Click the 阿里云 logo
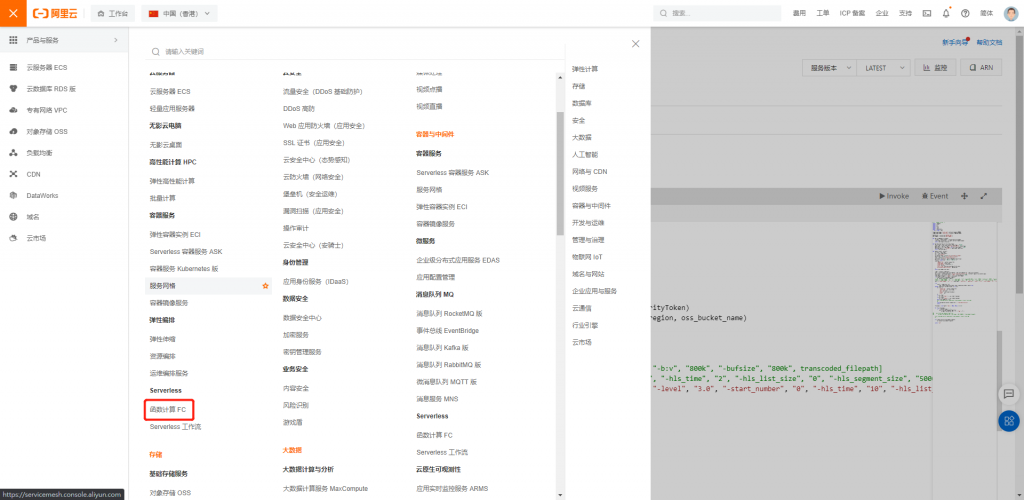The image size is (1024, 500). pos(55,13)
